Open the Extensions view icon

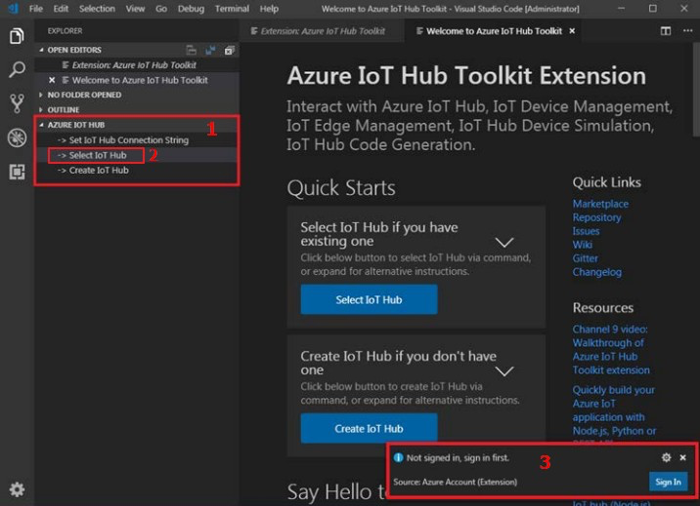16,171
